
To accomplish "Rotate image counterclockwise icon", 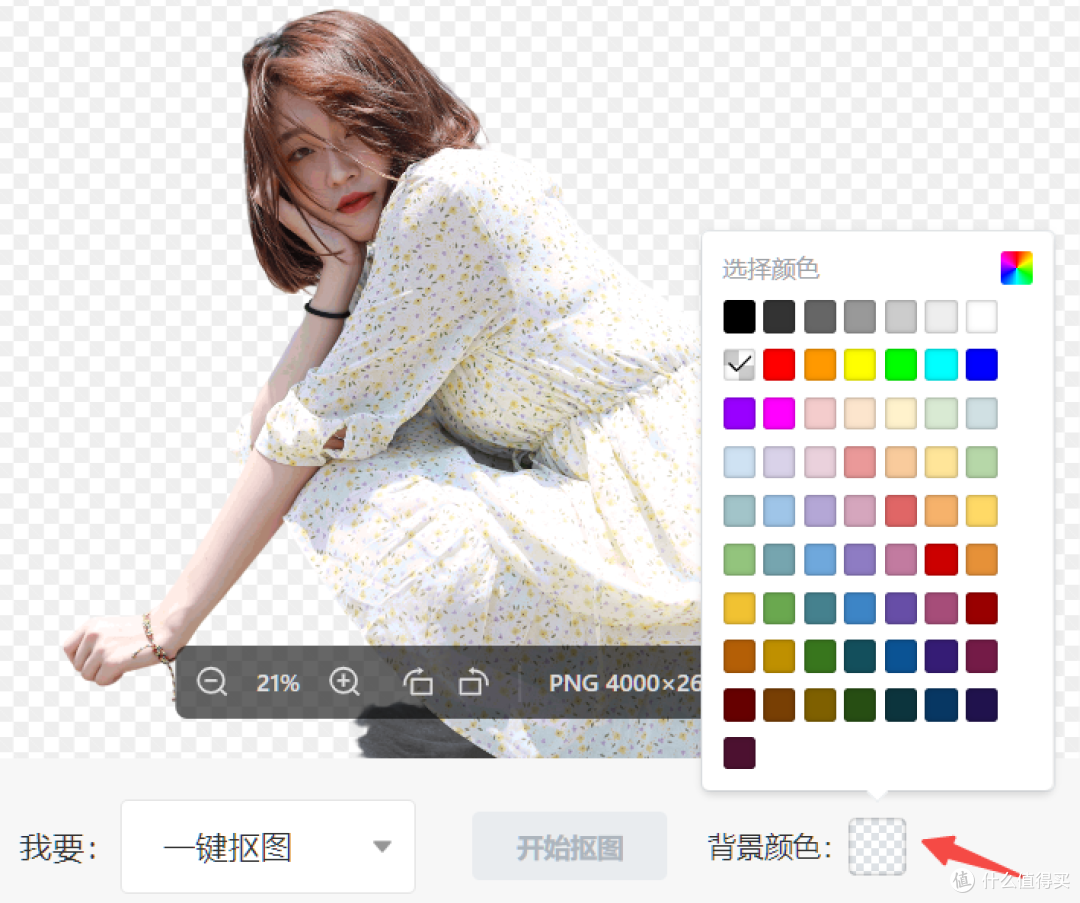I will pyautogui.click(x=417, y=682).
